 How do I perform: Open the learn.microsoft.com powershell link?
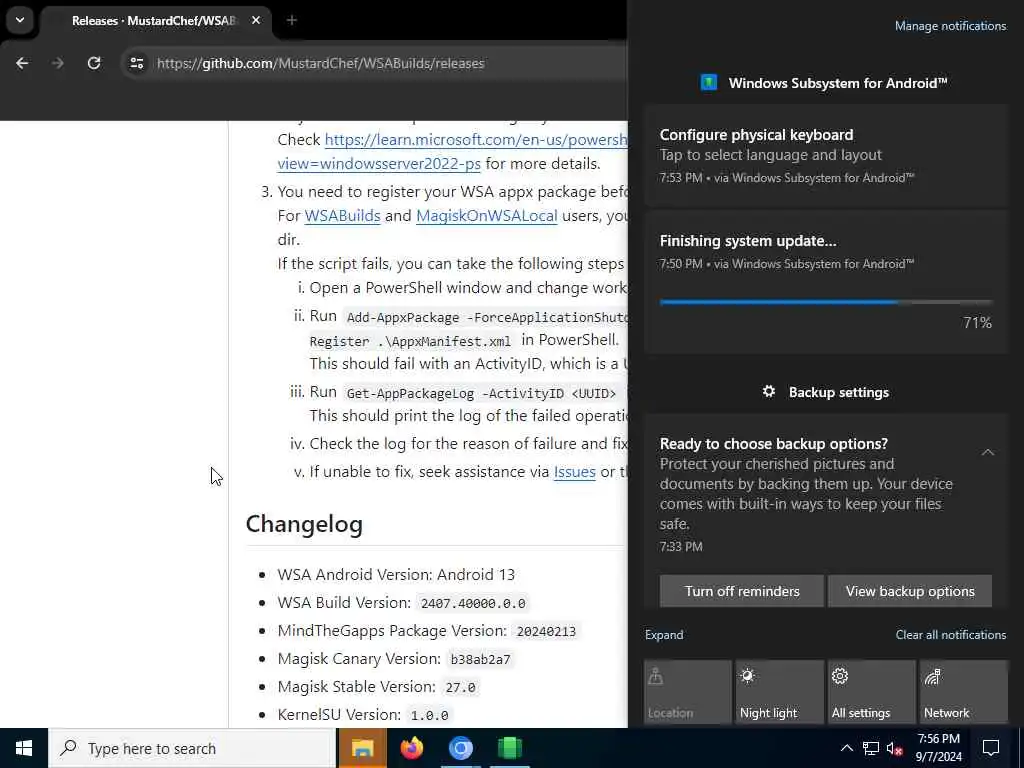pyautogui.click(x=475, y=140)
